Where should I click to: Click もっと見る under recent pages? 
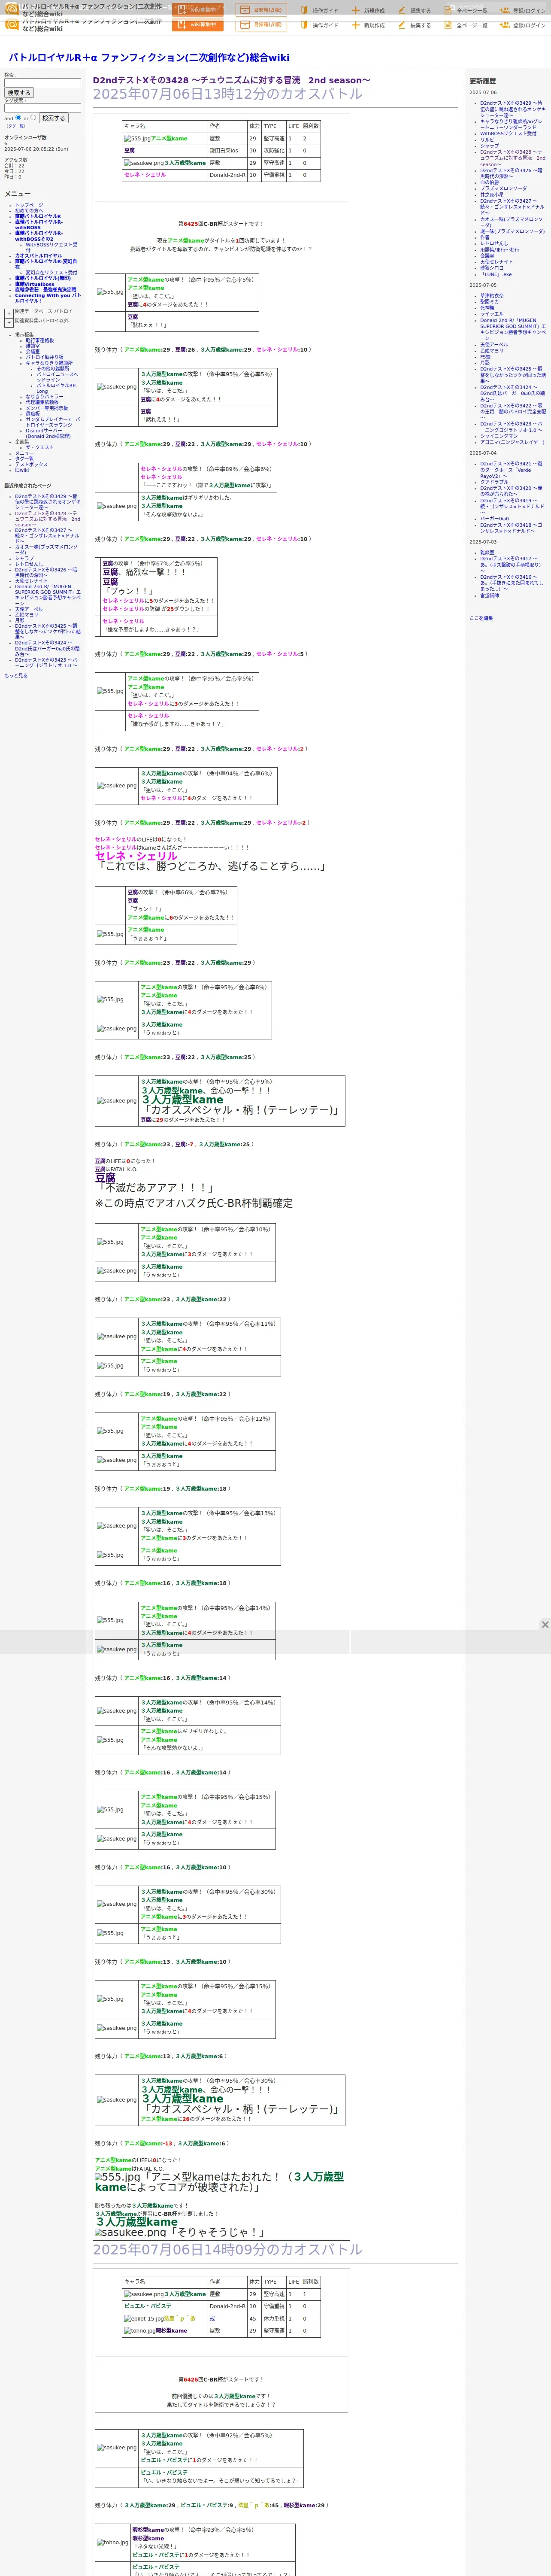(16, 676)
